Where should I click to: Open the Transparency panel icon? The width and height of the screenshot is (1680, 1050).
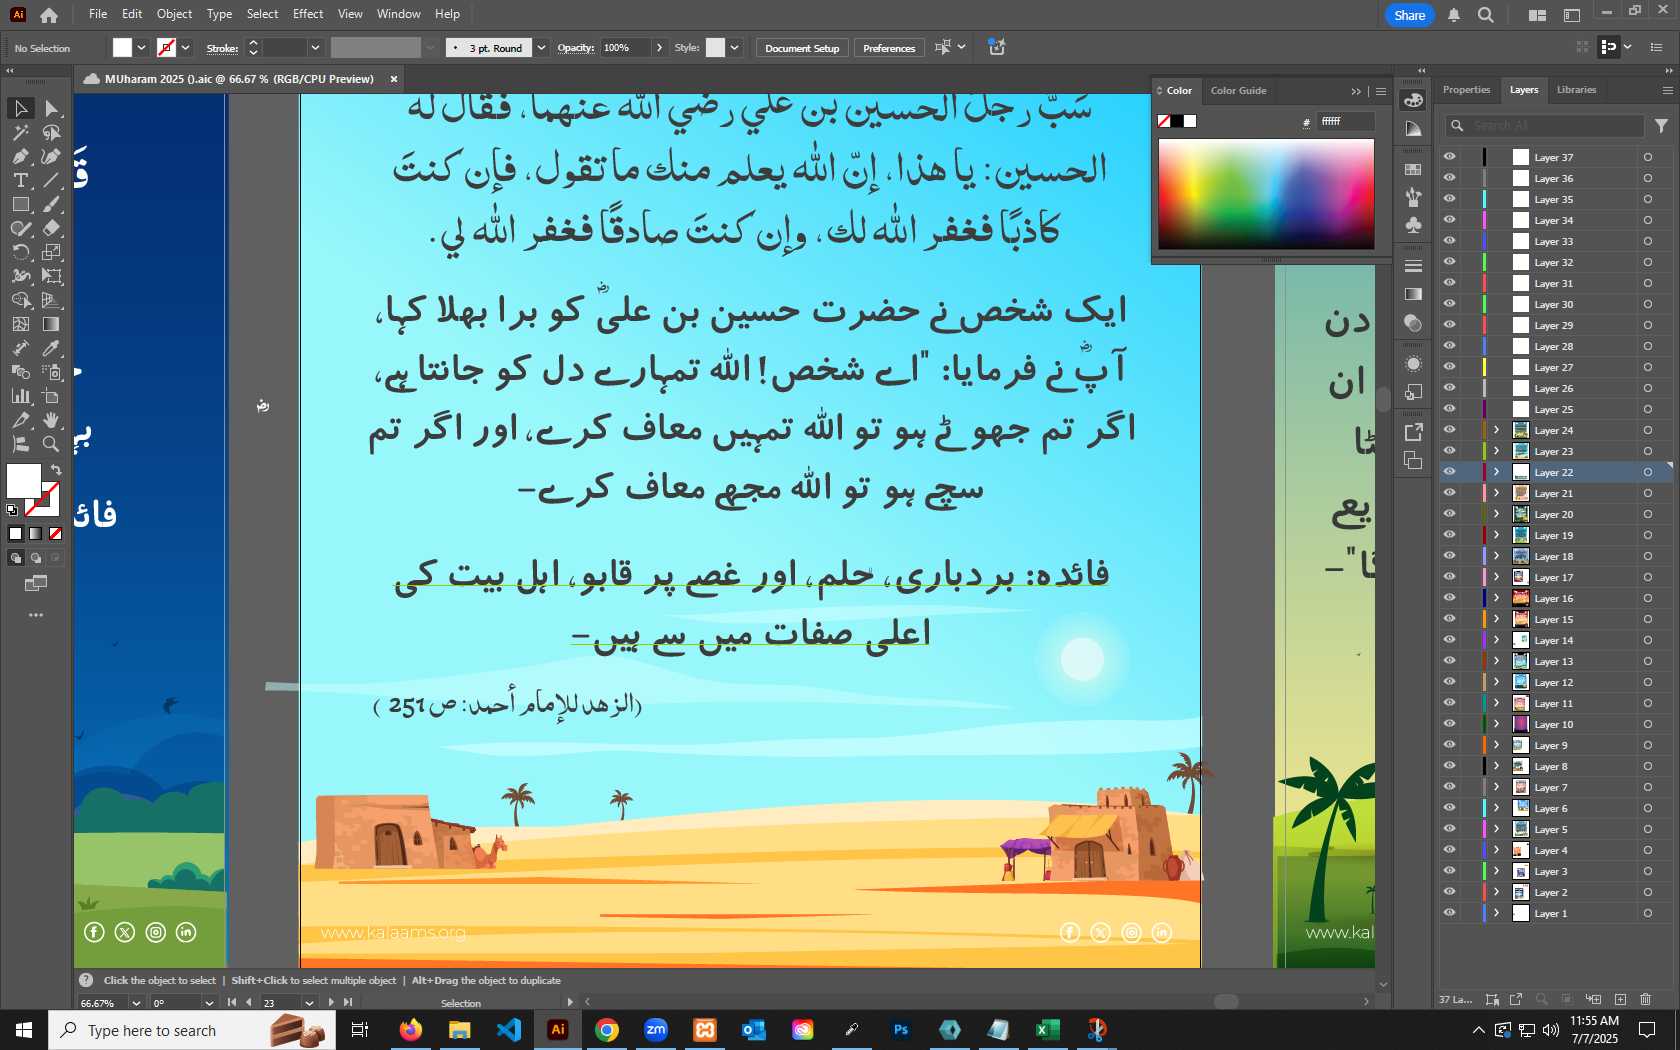pyautogui.click(x=1413, y=323)
